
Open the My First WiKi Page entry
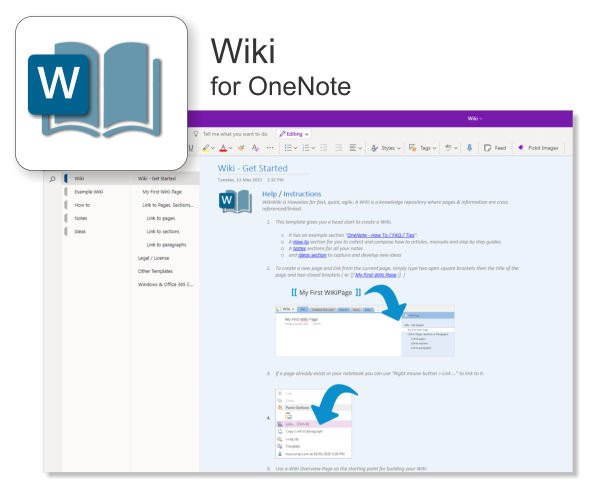click(x=165, y=192)
